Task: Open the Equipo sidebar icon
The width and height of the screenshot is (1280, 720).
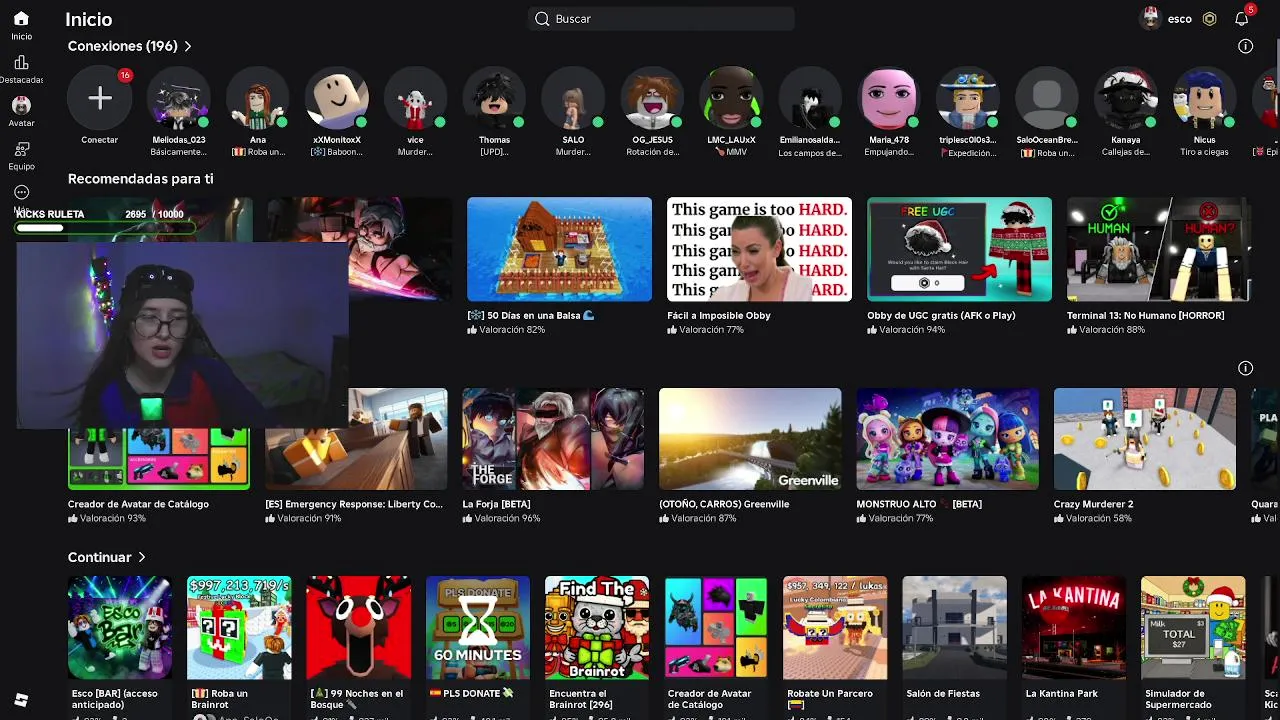Action: 21,149
